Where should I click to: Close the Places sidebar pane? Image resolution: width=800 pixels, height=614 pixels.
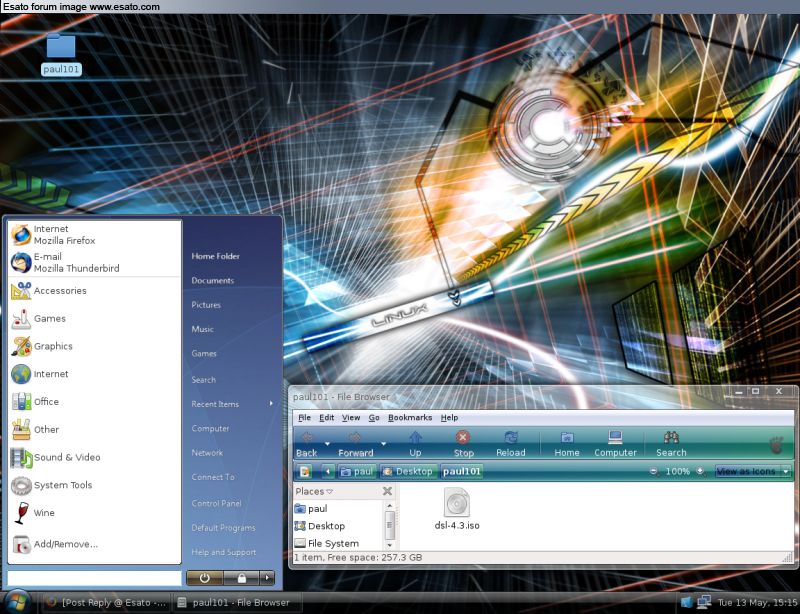[387, 491]
